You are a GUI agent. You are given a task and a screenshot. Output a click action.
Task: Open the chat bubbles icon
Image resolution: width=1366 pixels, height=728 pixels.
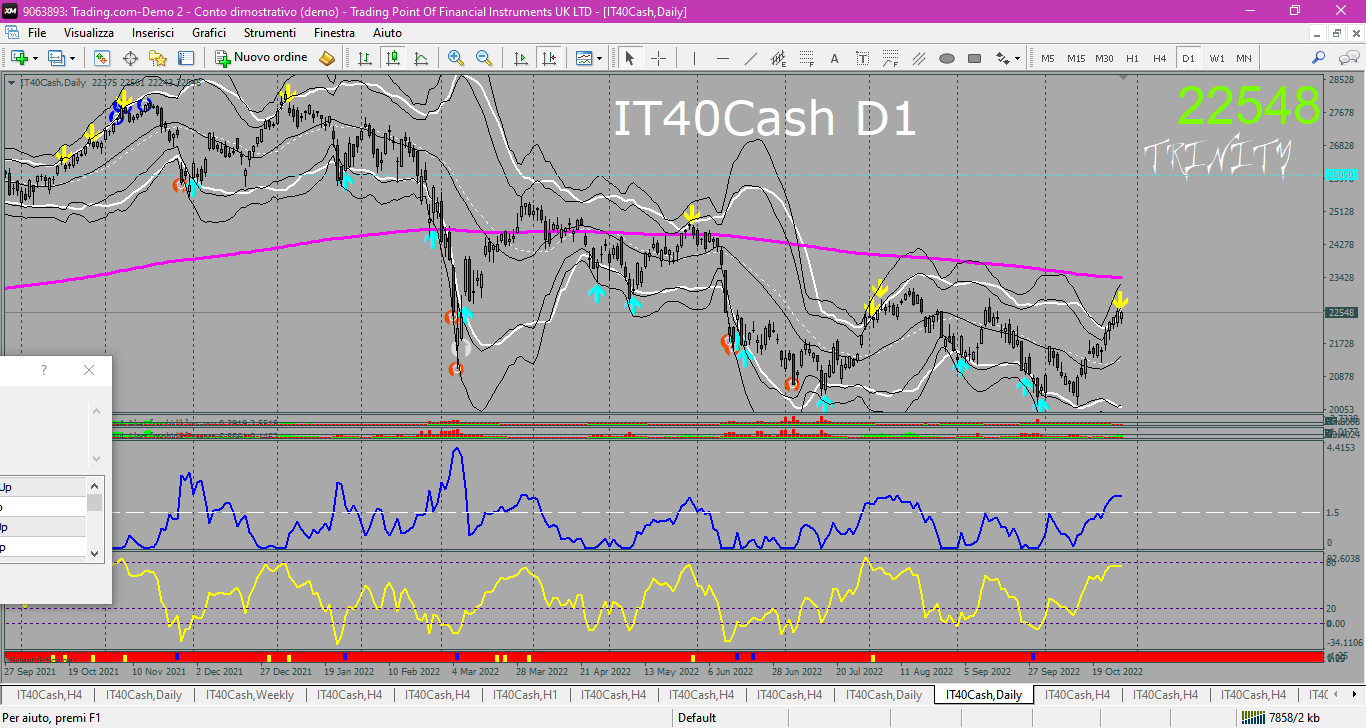[x=1347, y=58]
